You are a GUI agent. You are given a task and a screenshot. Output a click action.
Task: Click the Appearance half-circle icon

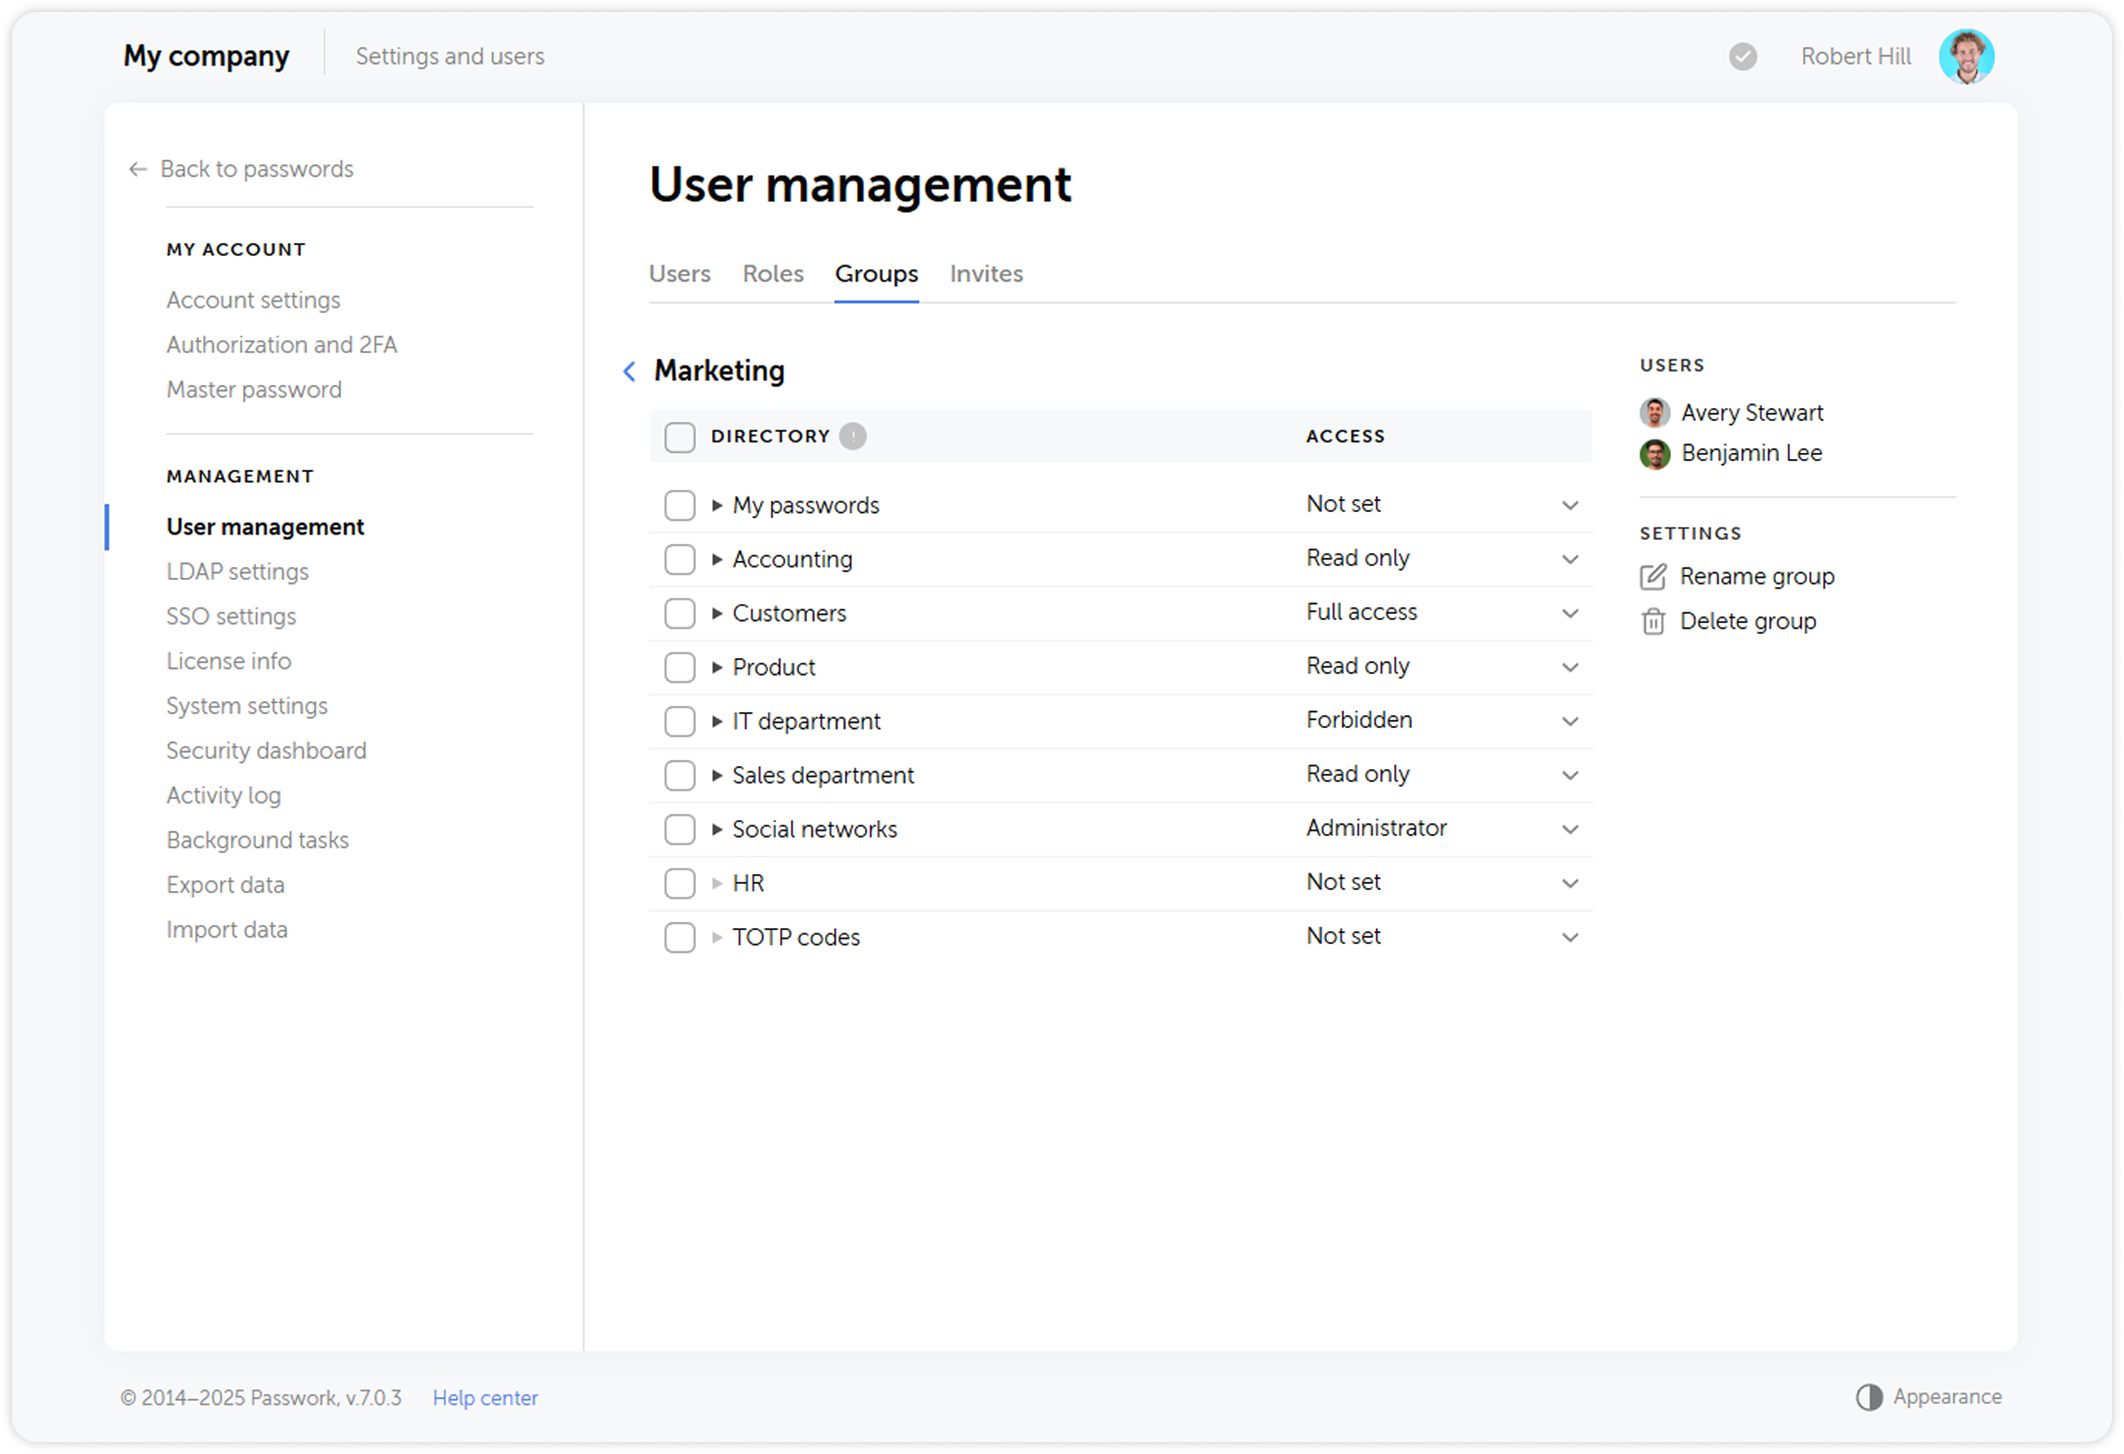(1869, 1397)
